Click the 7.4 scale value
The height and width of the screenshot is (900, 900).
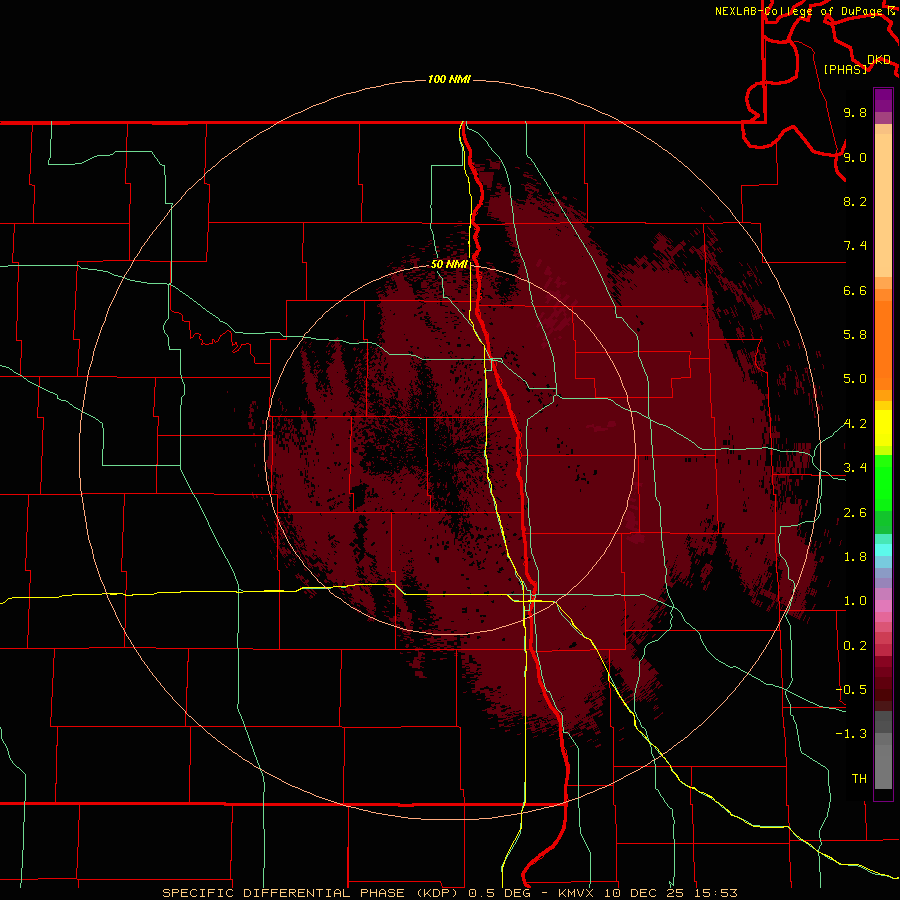click(x=855, y=246)
